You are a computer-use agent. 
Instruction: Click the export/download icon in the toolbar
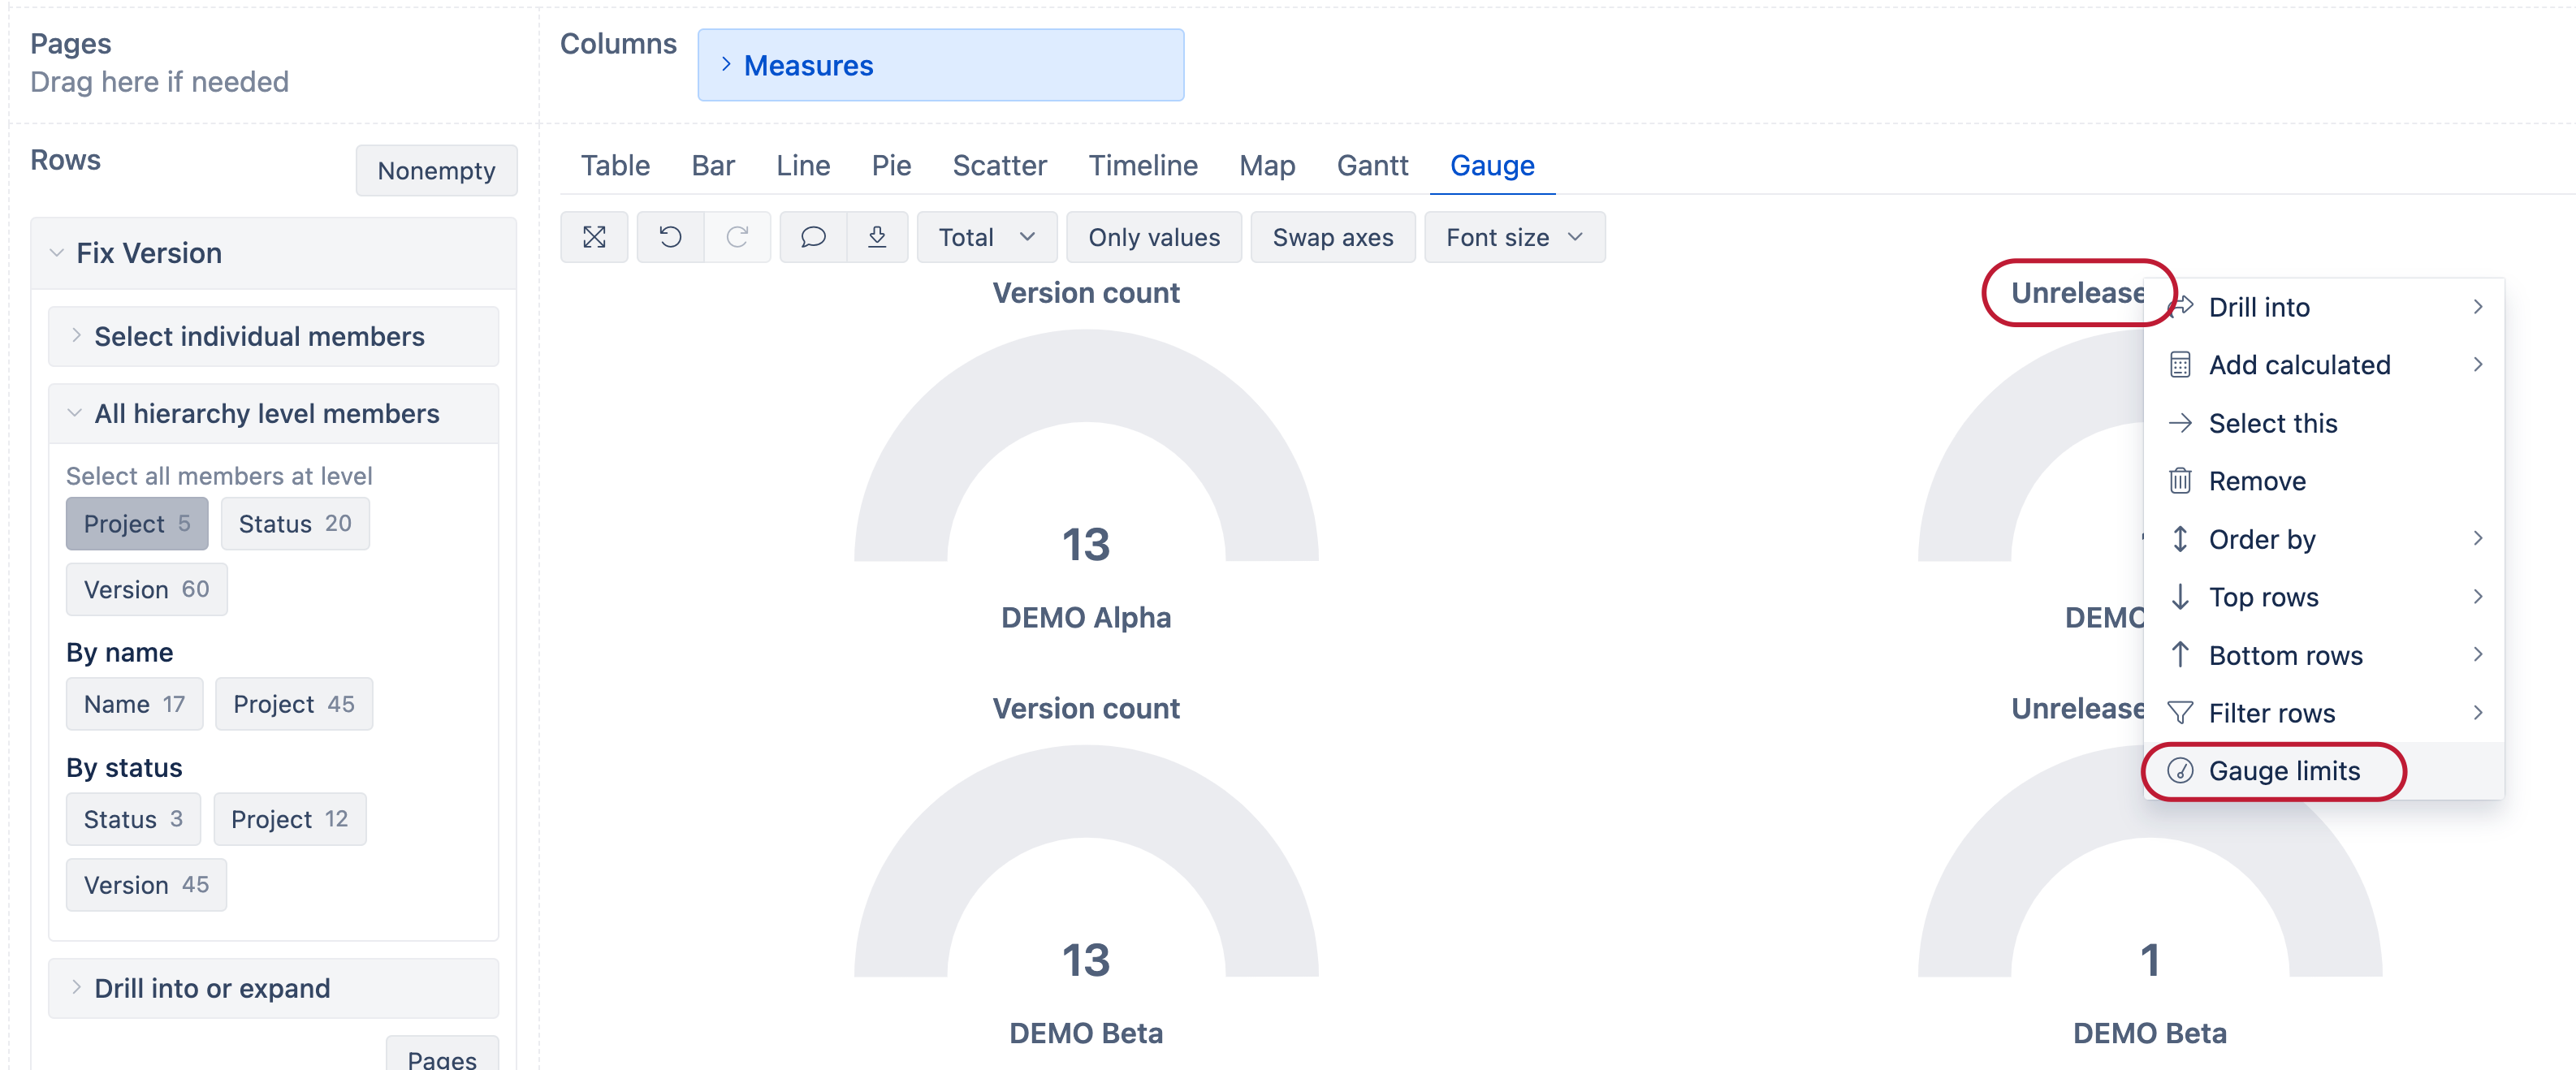878,237
